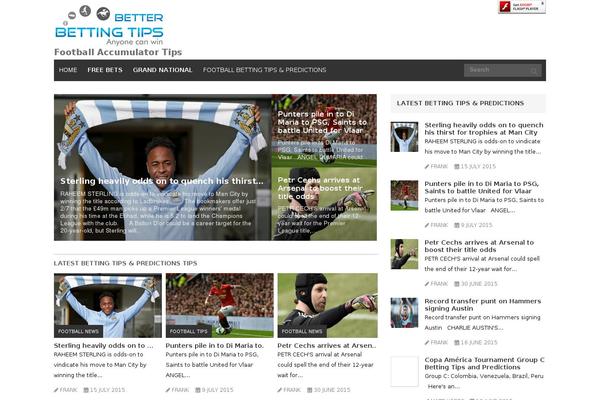600x400 pixels.
Task: Open the HOME menu item
Action: [68, 70]
